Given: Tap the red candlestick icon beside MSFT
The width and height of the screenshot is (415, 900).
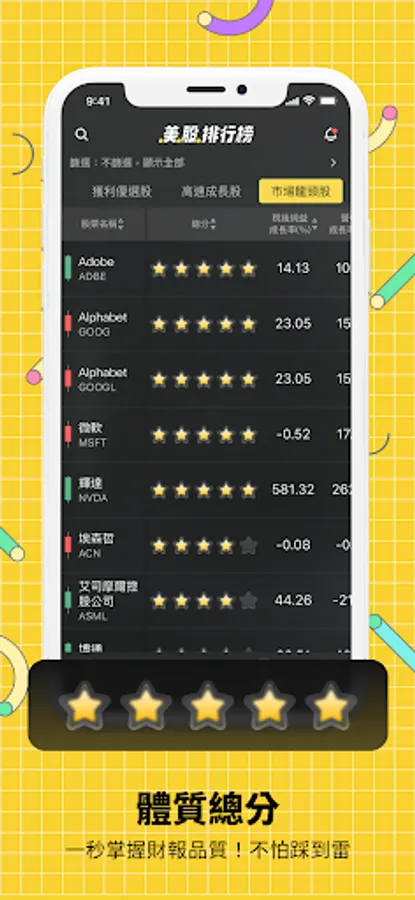Looking at the screenshot, I should (x=68, y=435).
